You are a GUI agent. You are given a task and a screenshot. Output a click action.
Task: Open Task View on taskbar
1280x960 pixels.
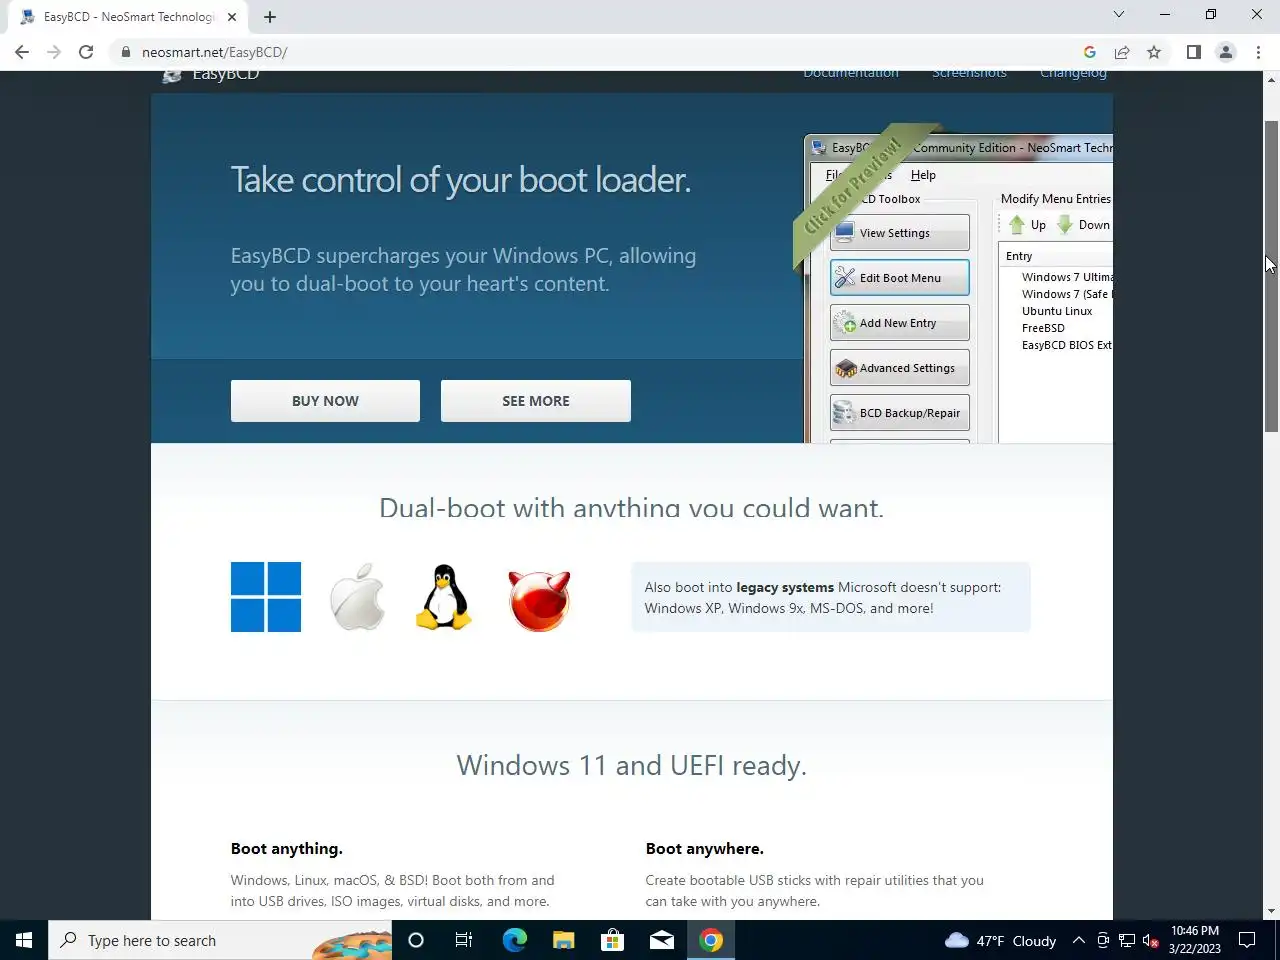click(464, 940)
